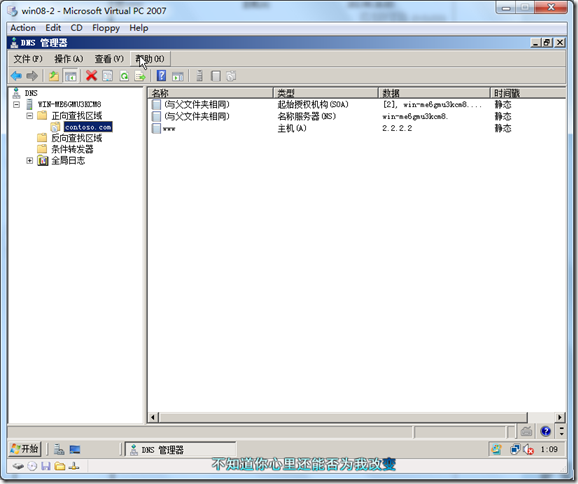Restore the DNS 管理器 inner window
Viewport: 578px width, 484px height.
click(x=547, y=43)
